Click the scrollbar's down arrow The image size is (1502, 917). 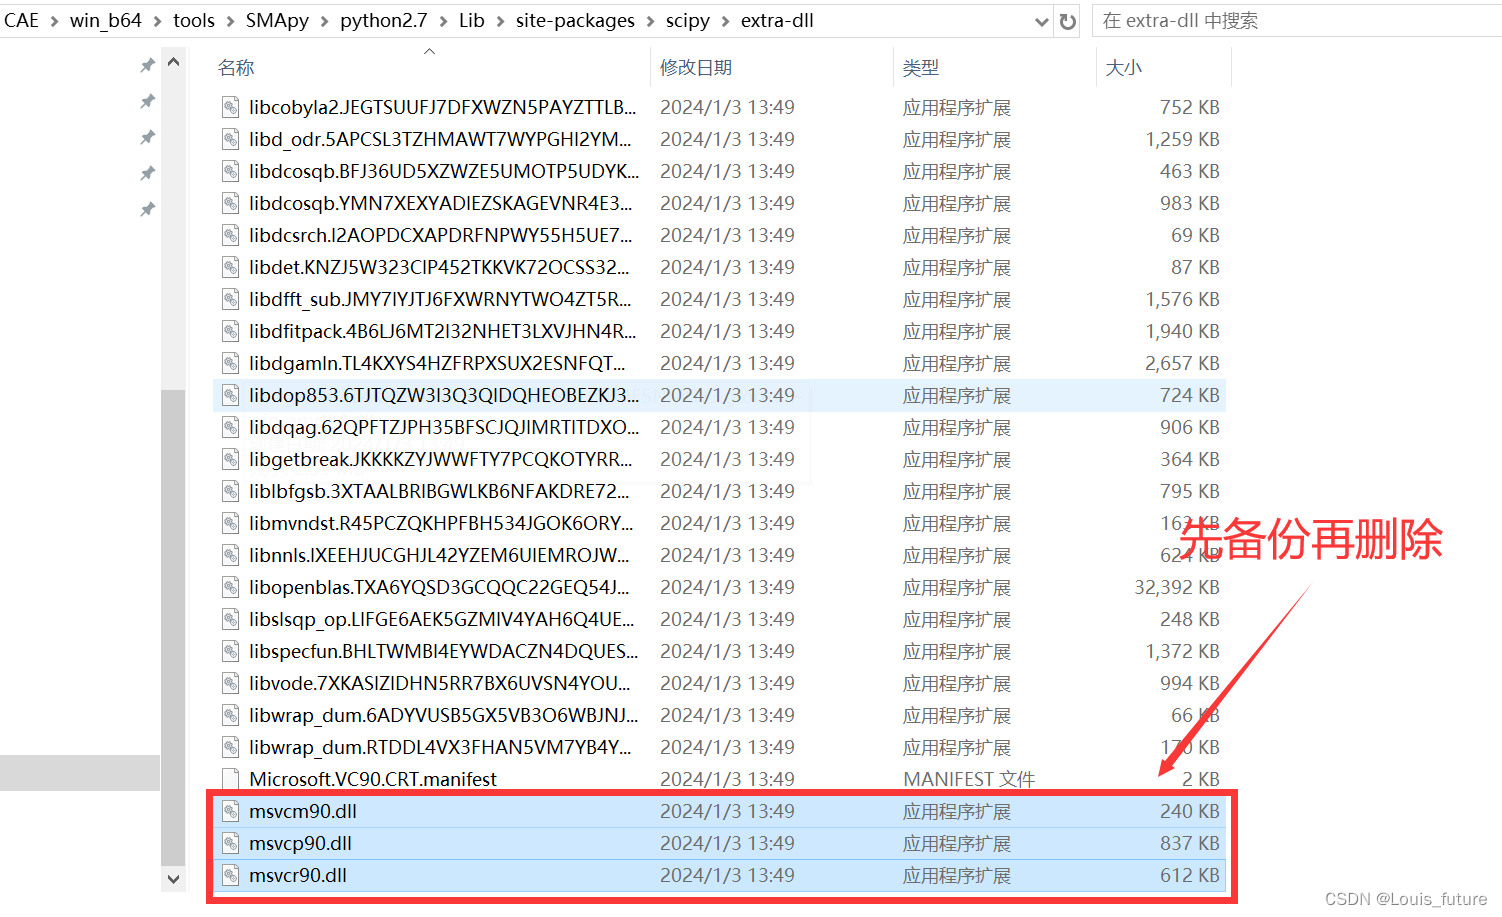click(173, 879)
